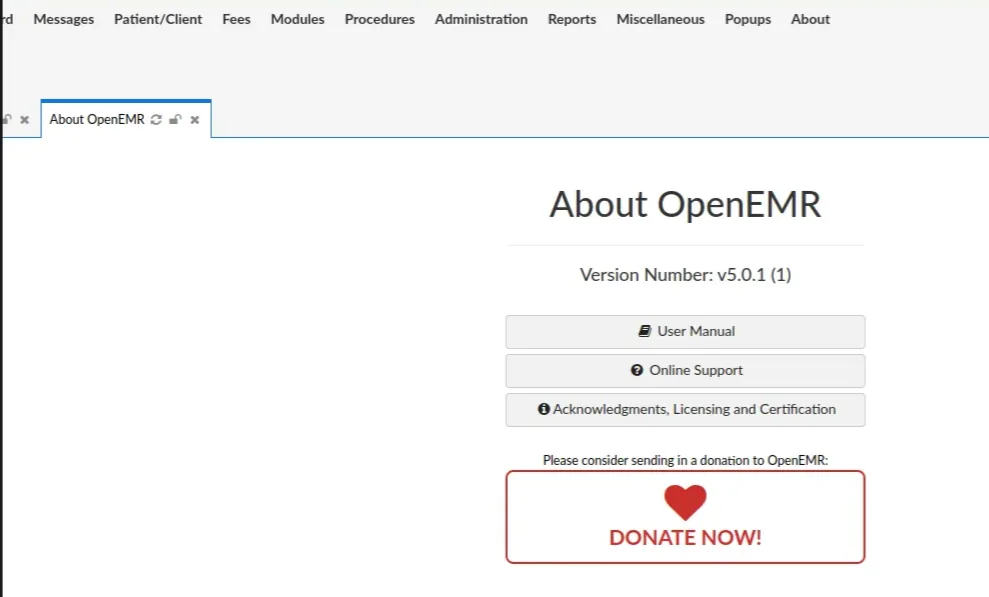Click the info icon beside Acknowledgments
989x597 pixels.
(544, 409)
